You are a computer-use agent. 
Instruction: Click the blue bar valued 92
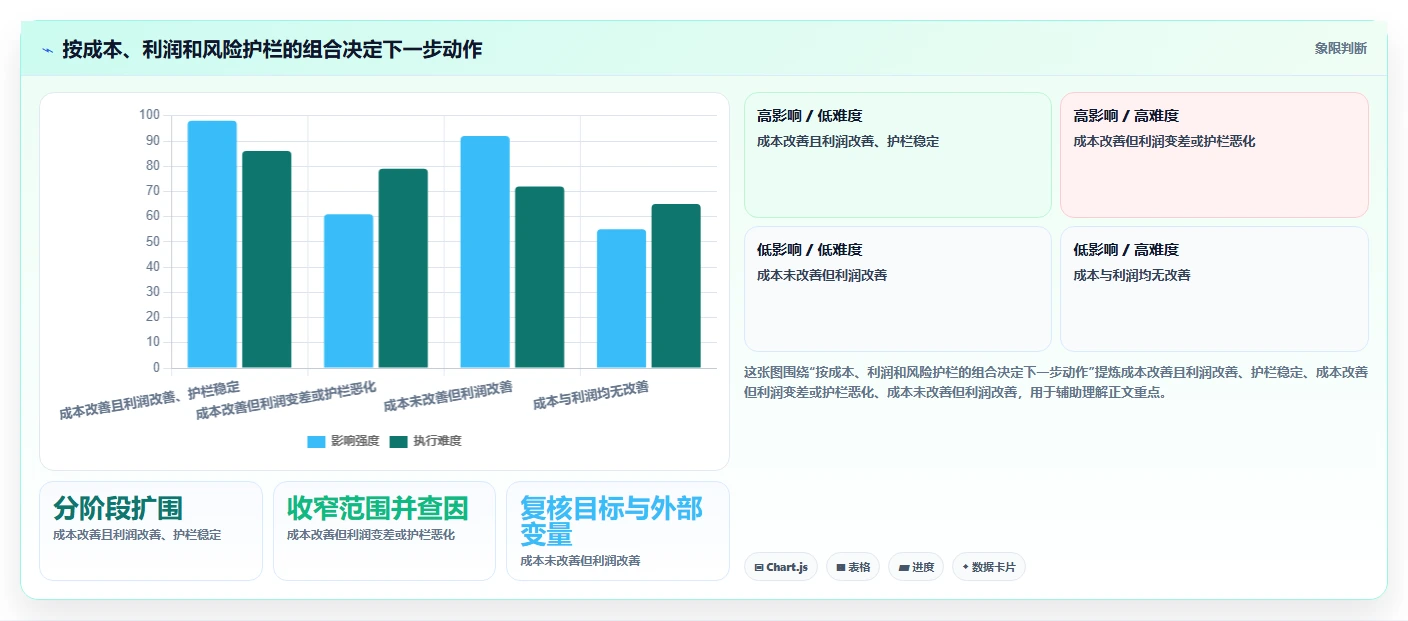(x=485, y=252)
